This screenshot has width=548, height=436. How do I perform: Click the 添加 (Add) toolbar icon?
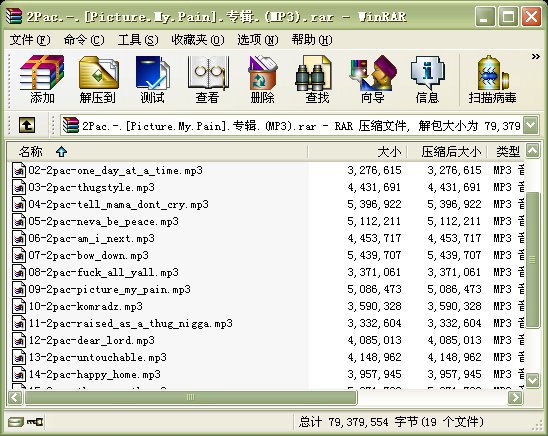pyautogui.click(x=42, y=80)
